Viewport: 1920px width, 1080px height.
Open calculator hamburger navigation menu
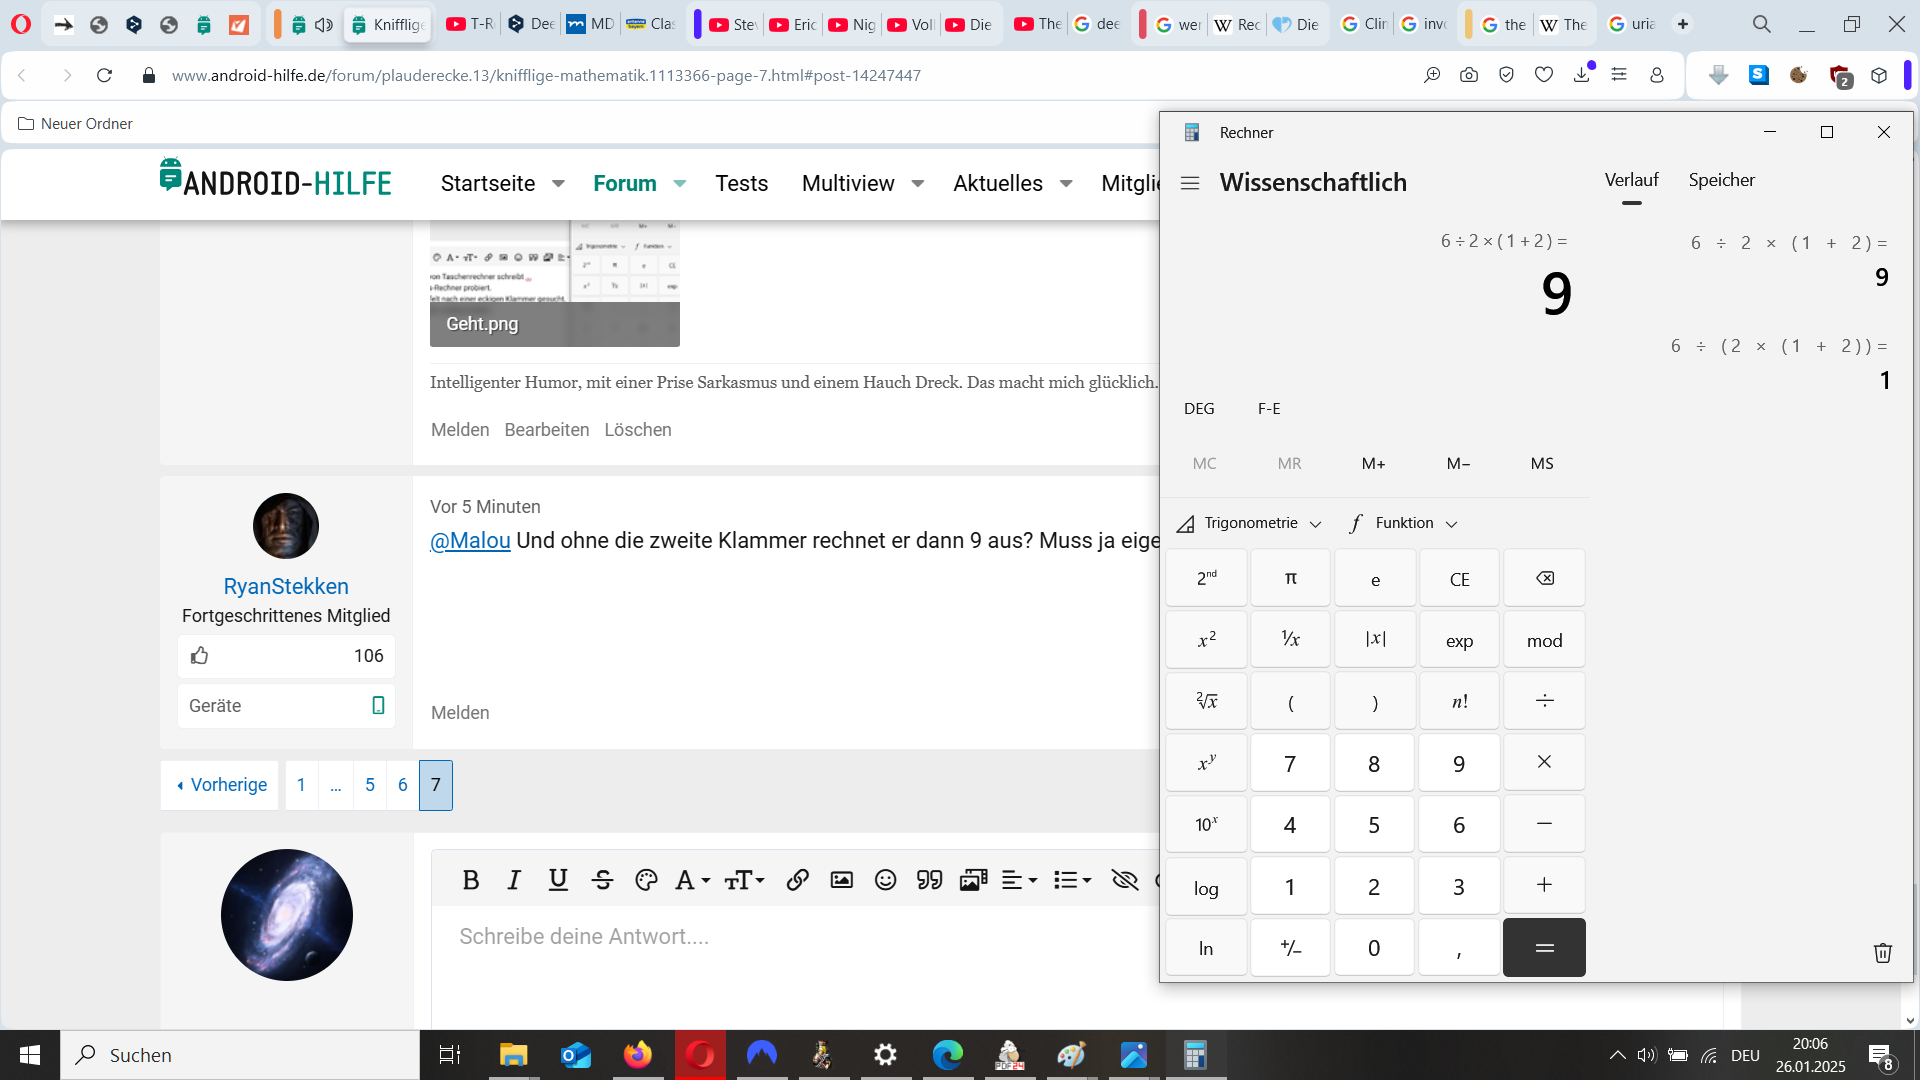pos(1190,183)
